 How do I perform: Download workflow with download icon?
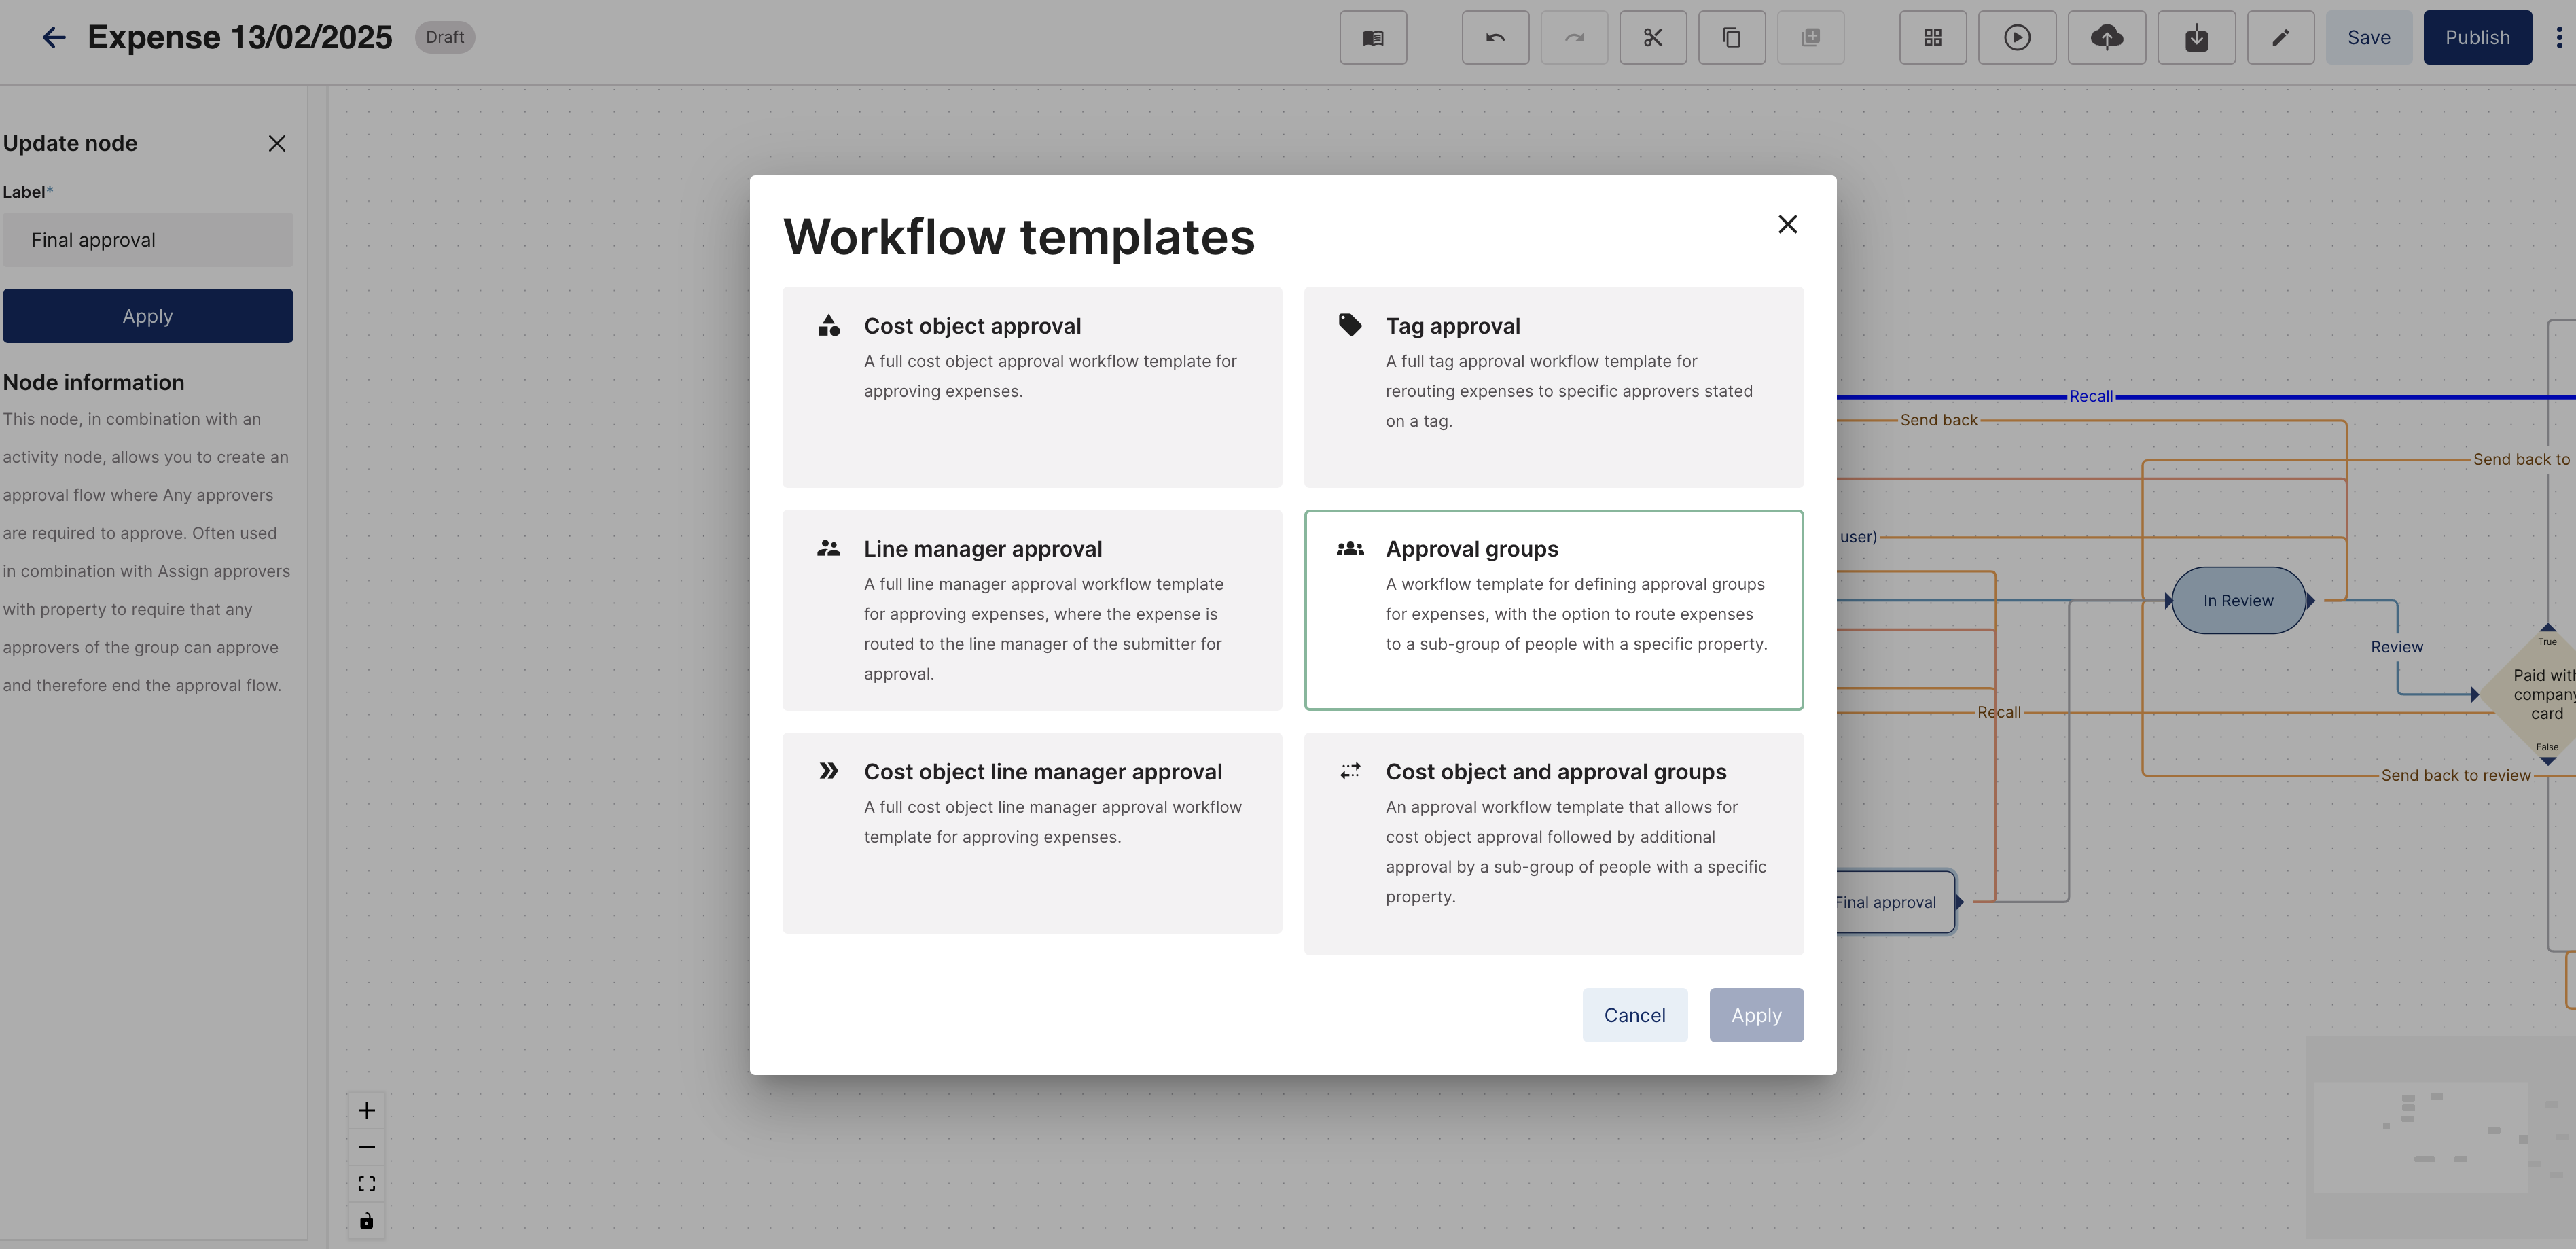2196,38
